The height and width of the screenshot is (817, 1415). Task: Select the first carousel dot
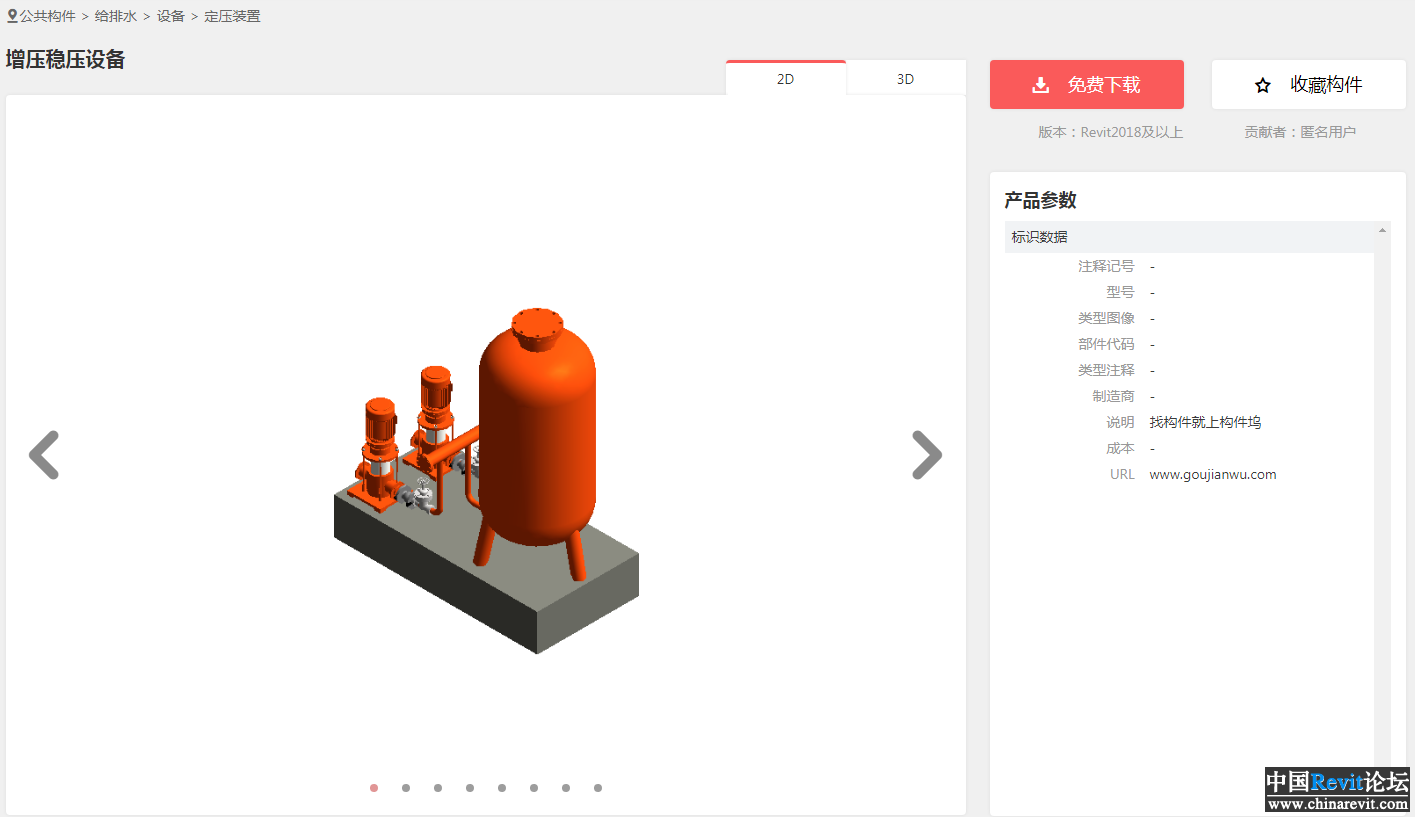[374, 788]
